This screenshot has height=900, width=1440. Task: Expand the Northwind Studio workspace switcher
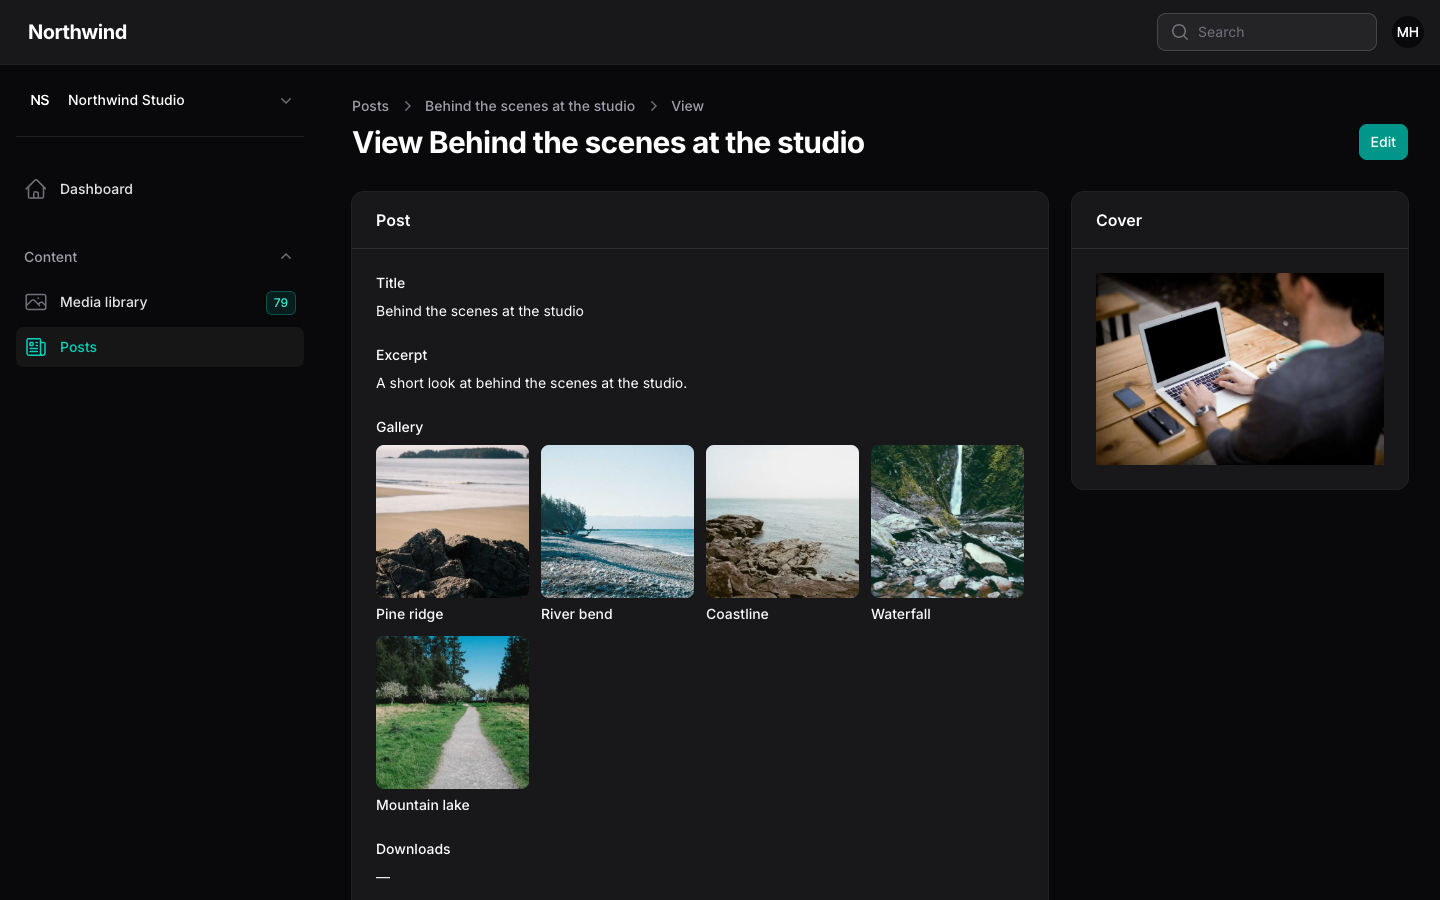point(160,100)
